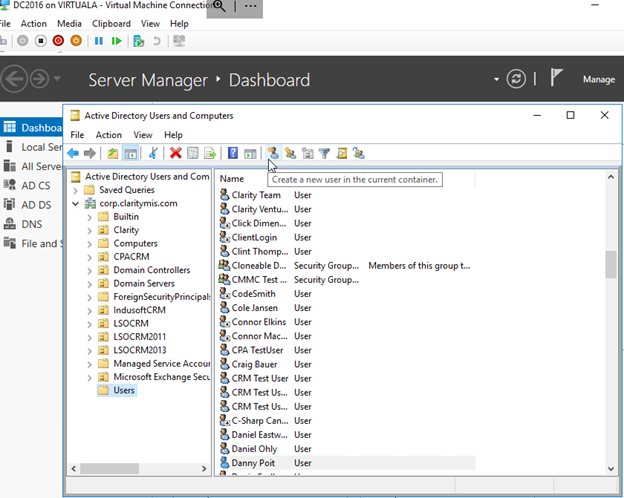Open Server Manager navigation history dropdown
The height and width of the screenshot is (498, 624).
click(57, 78)
